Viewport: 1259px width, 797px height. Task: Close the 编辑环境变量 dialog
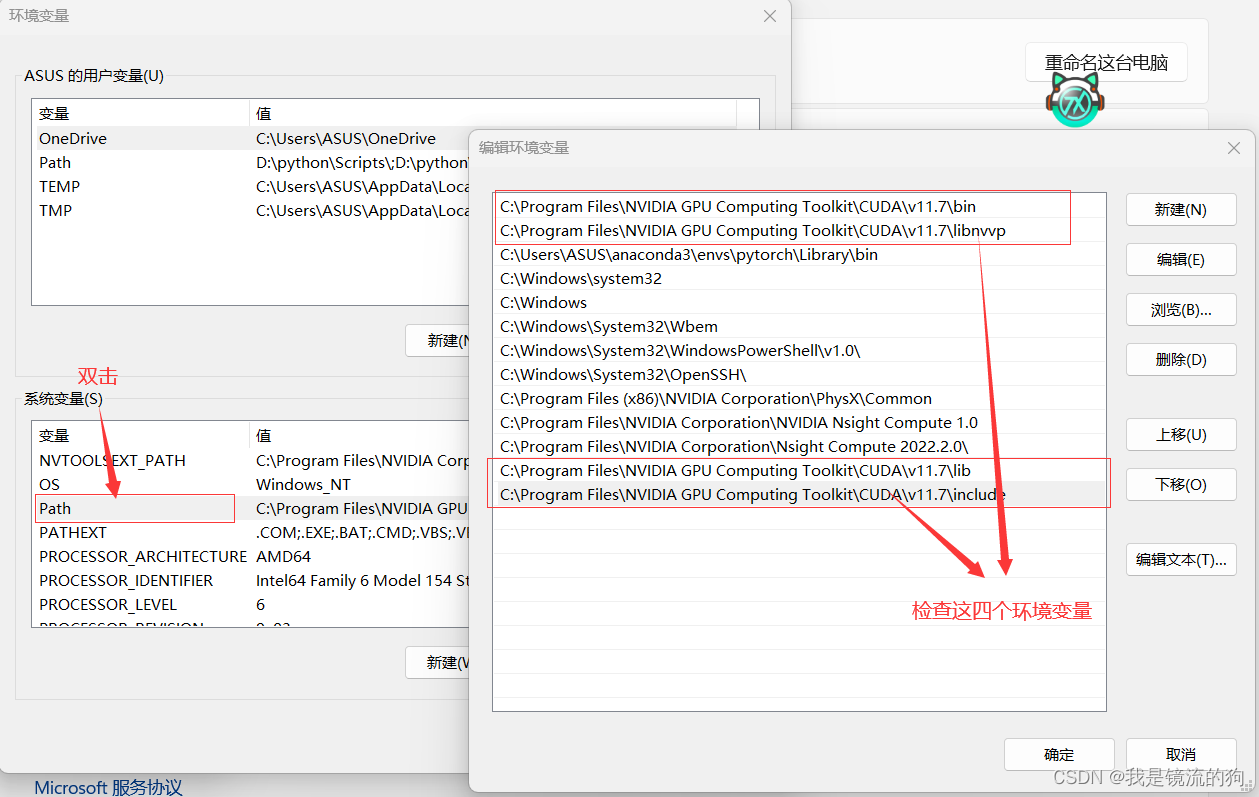(1233, 148)
